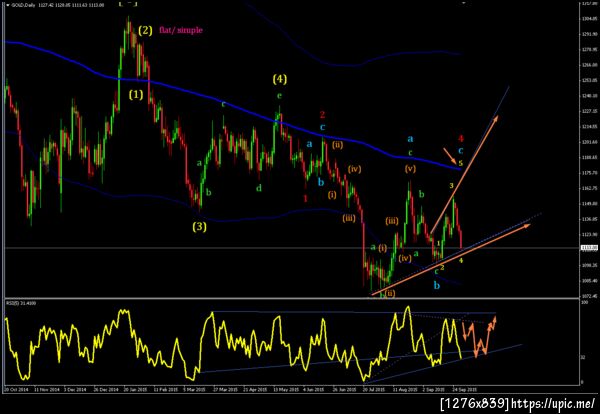This screenshot has width=600, height=414.
Task: Select the yellow (4) wave label
Action: (x=279, y=79)
